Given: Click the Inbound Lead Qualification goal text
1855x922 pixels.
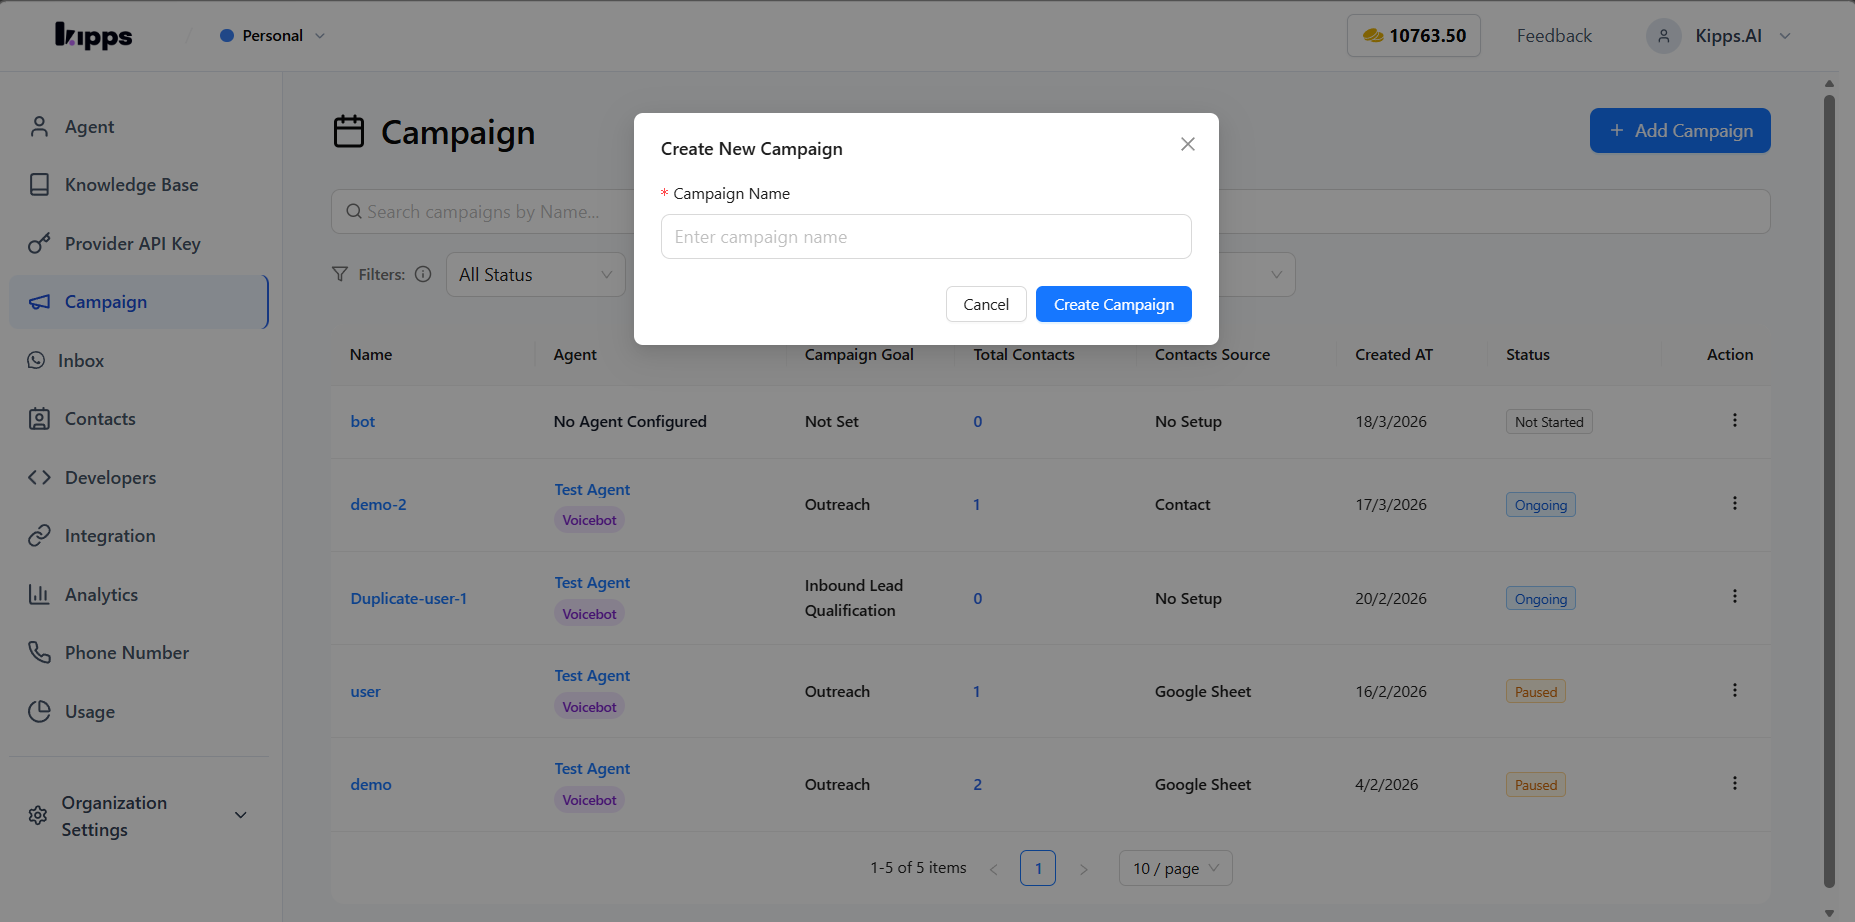Looking at the screenshot, I should click(x=854, y=598).
